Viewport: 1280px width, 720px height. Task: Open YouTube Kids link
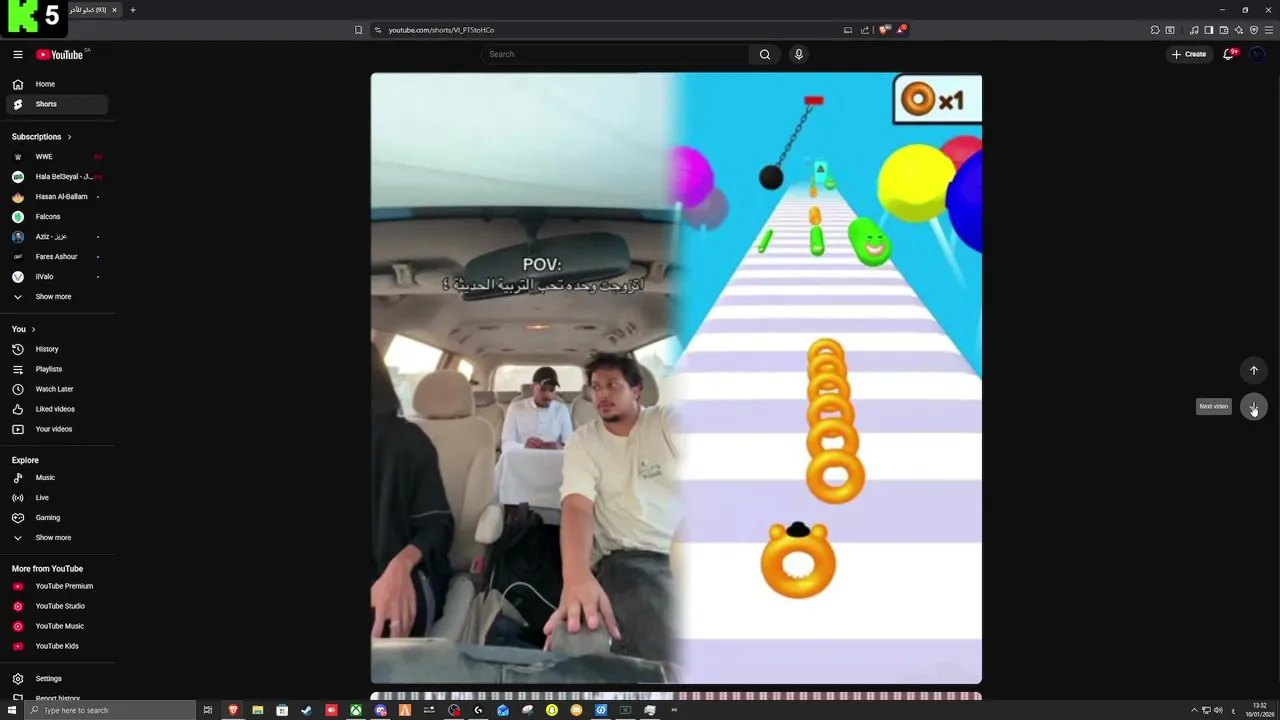57,646
